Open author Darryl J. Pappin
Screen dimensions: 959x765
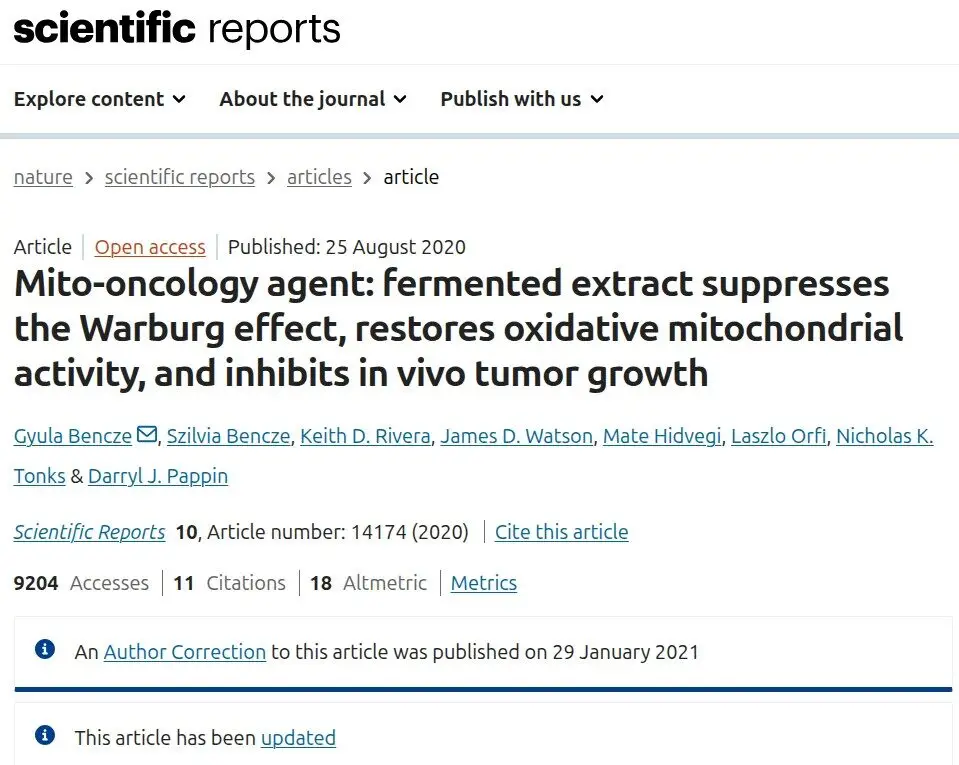158,476
